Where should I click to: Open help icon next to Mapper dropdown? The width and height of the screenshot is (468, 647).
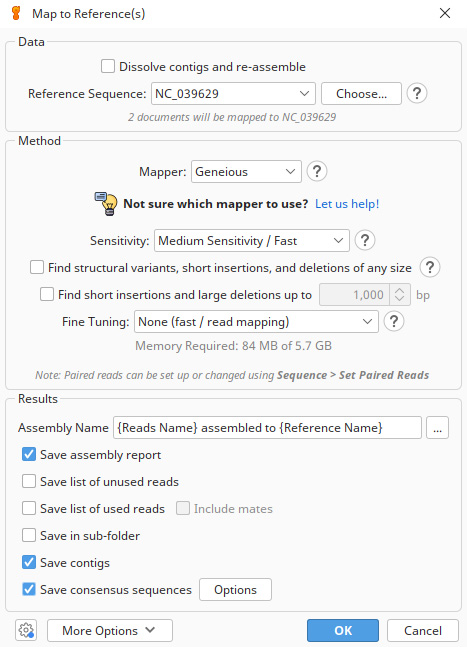317,171
